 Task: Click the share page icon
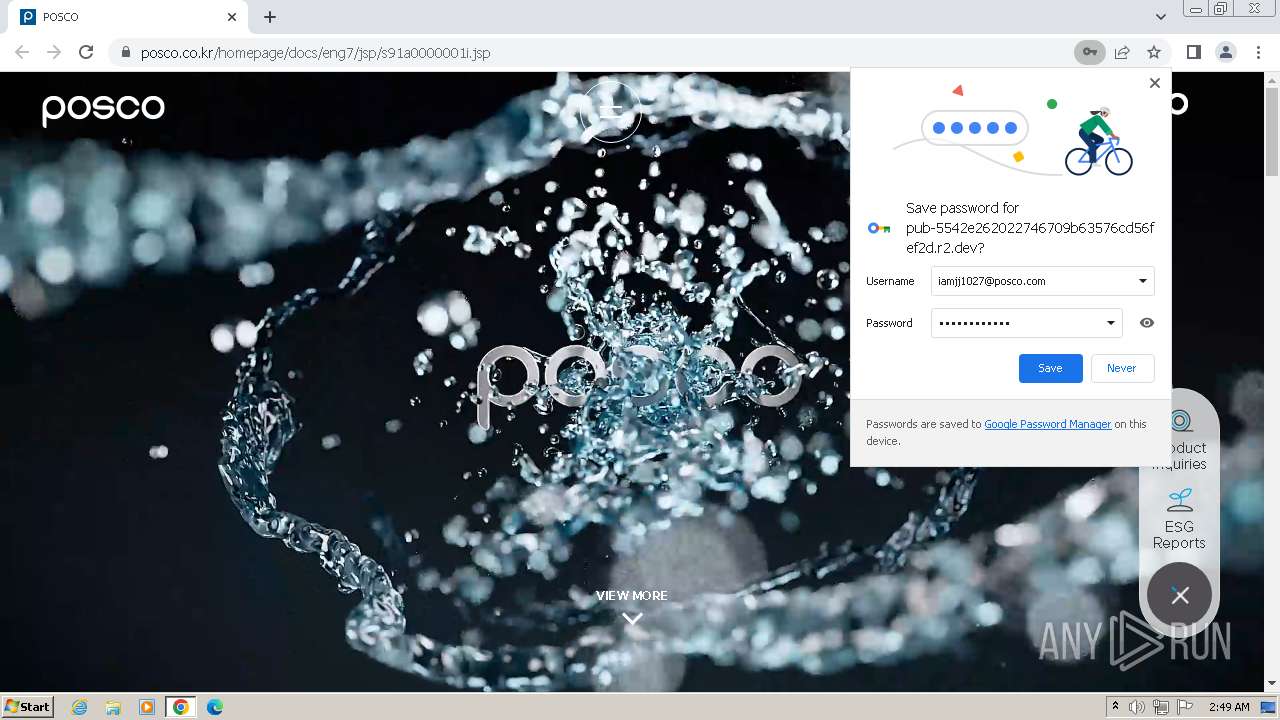pyautogui.click(x=1122, y=52)
